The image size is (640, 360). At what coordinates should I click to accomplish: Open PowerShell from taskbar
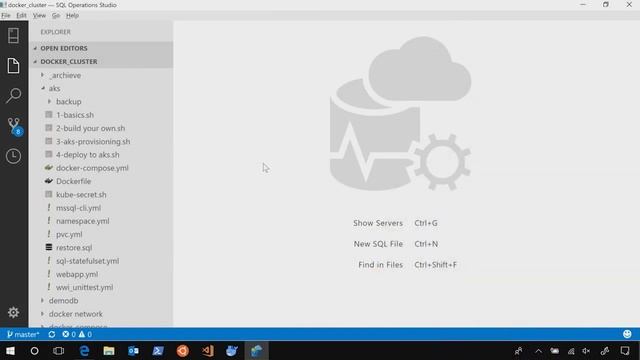coord(158,351)
